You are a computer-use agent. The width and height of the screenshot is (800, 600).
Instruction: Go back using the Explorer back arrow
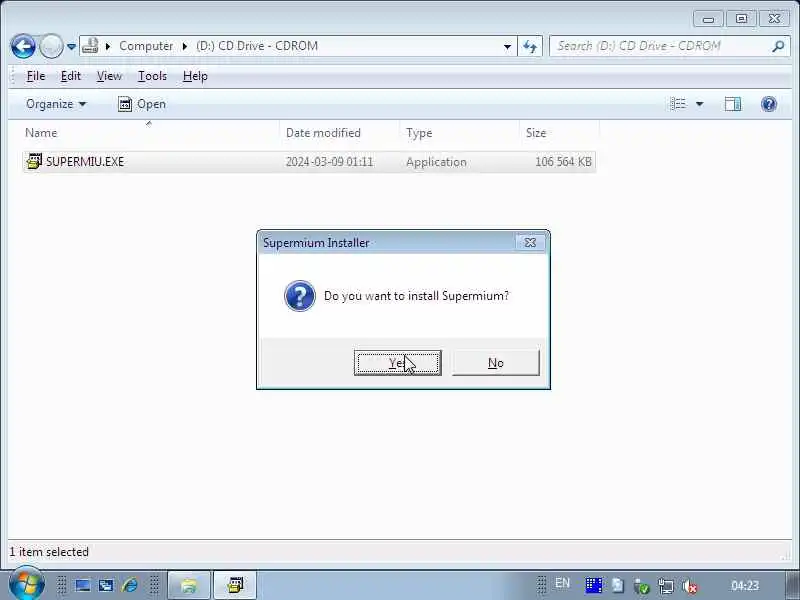click(x=23, y=46)
